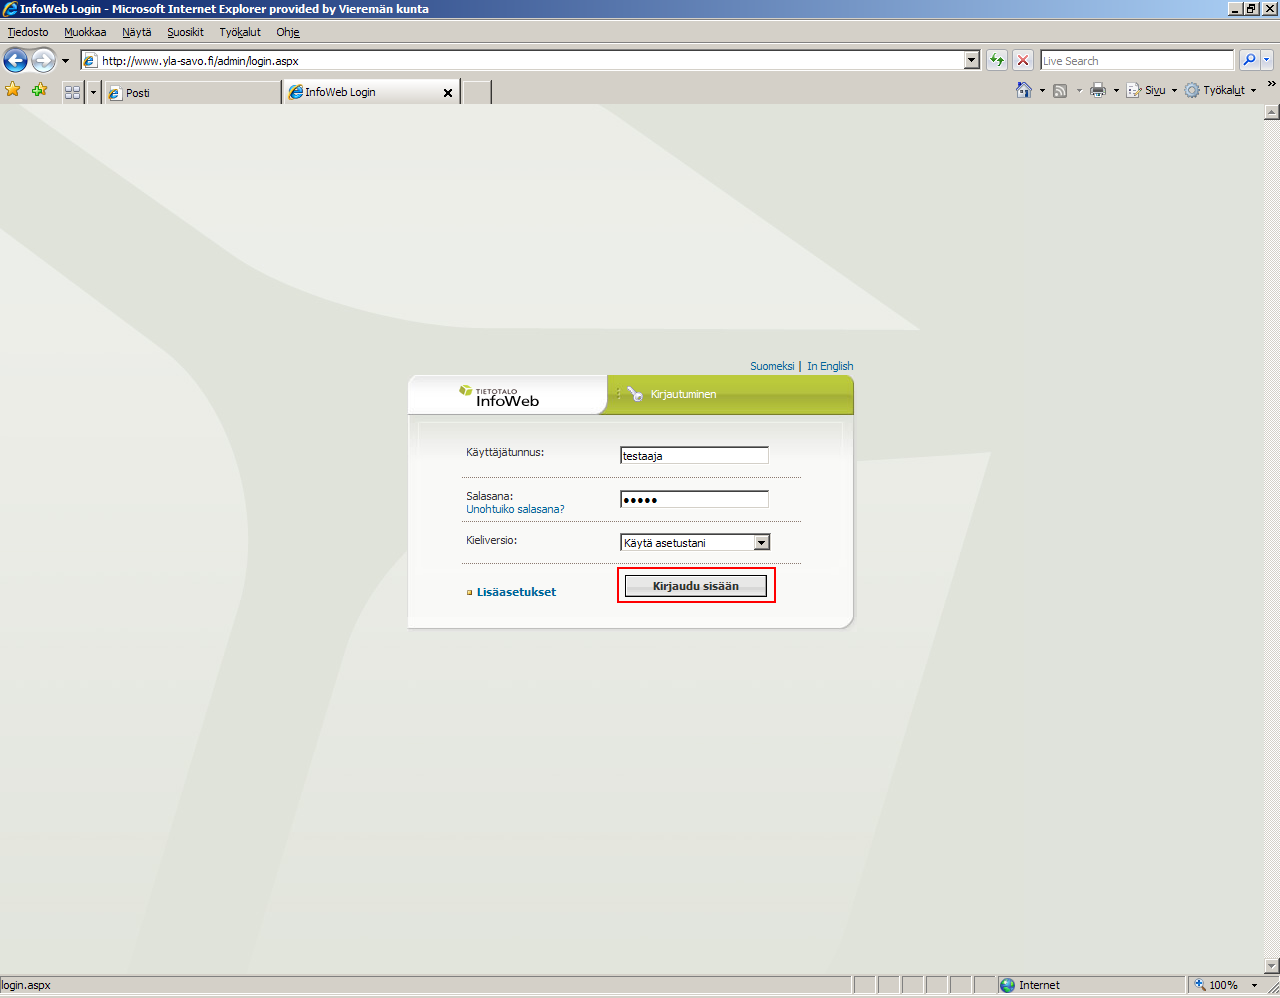Open the Ohje menu

288,32
